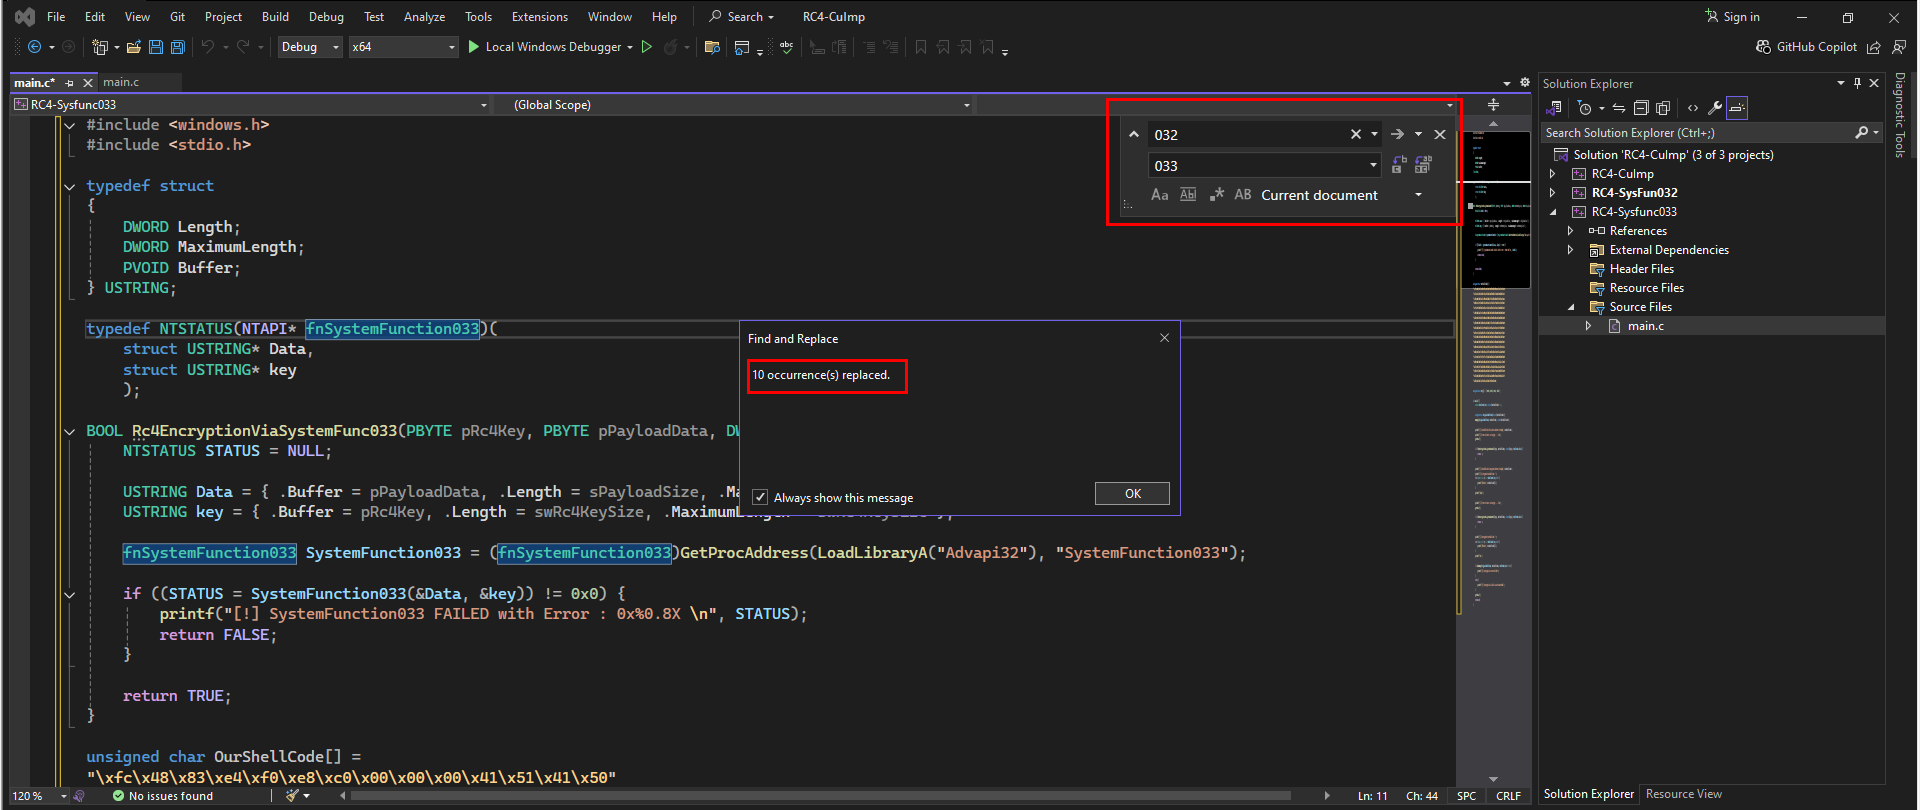This screenshot has height=810, width=1920.
Task: Click the Replace Next icon
Action: [x=1399, y=165]
